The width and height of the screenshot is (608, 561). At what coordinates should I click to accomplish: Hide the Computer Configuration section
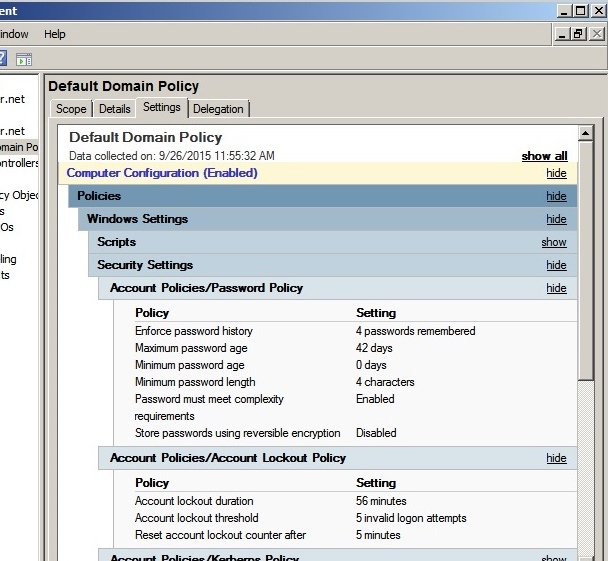coord(556,173)
